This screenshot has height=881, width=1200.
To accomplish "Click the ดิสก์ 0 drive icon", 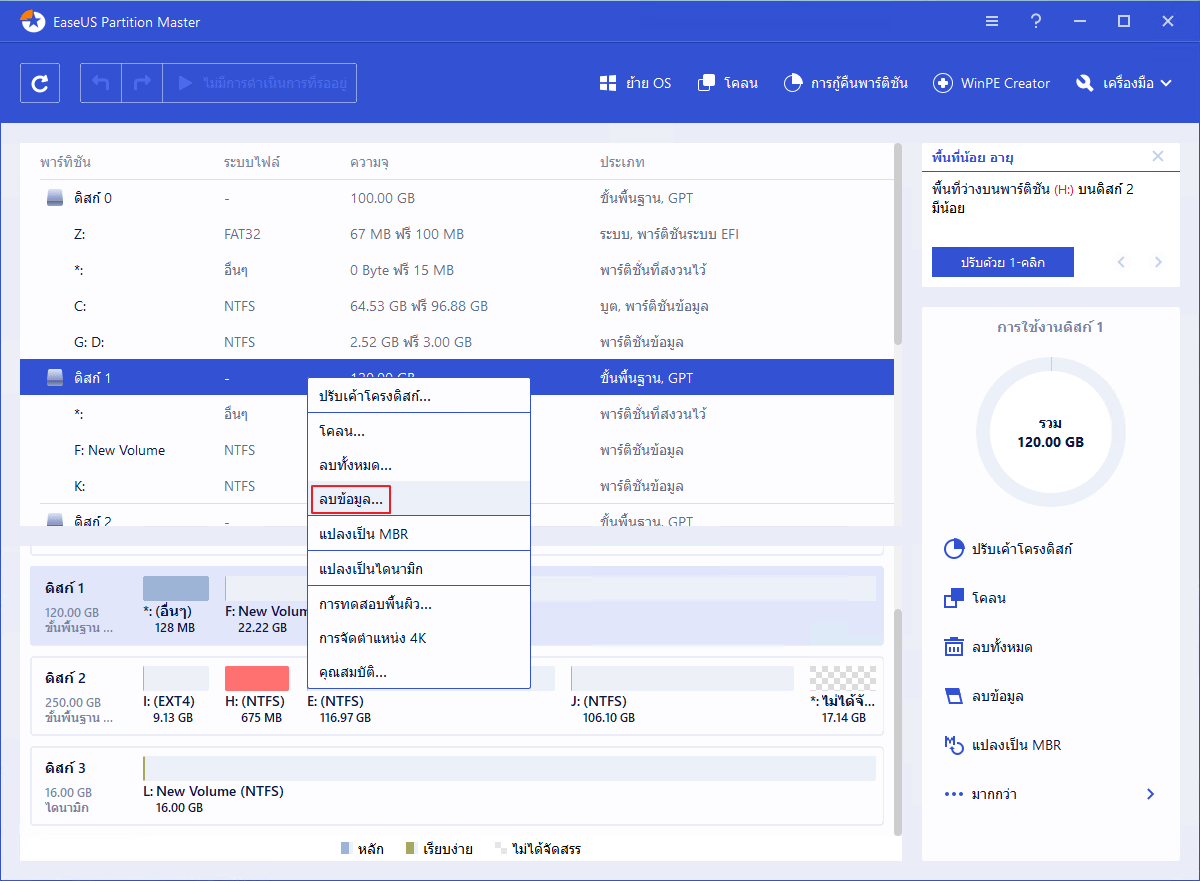I will point(56,198).
